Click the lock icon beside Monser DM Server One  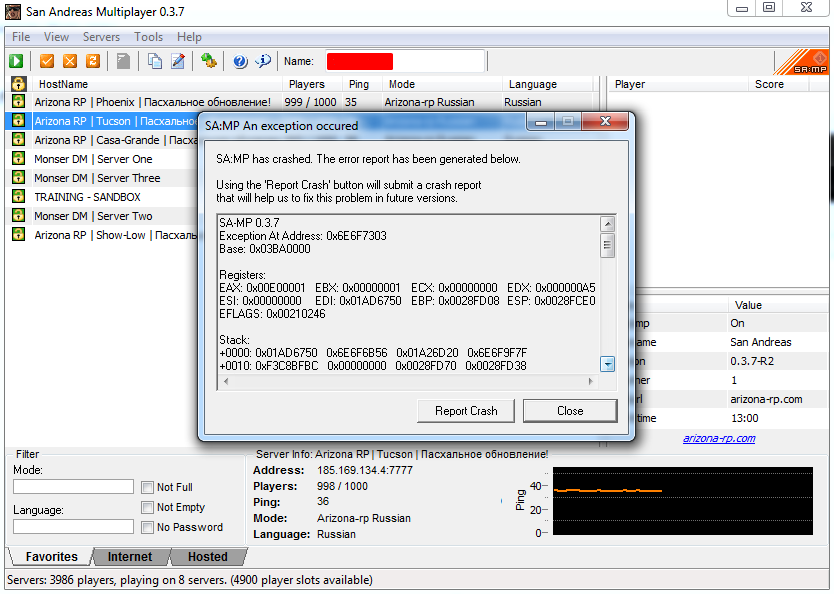point(19,158)
